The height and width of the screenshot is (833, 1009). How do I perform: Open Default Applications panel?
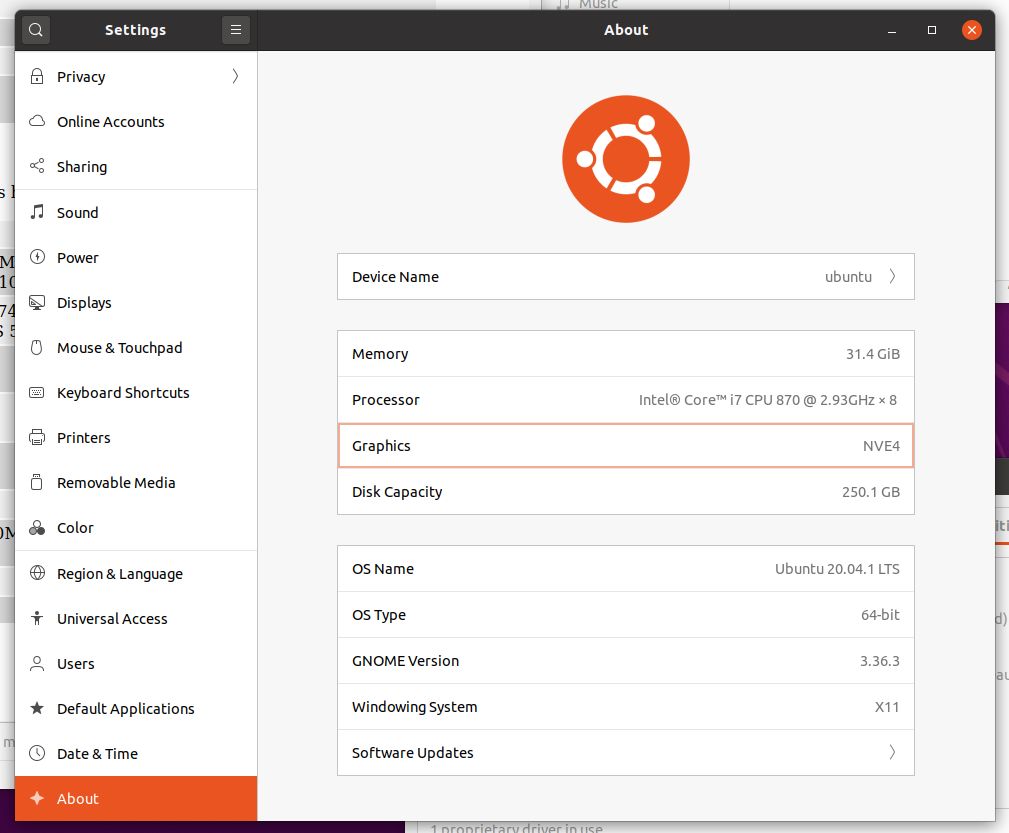point(136,709)
